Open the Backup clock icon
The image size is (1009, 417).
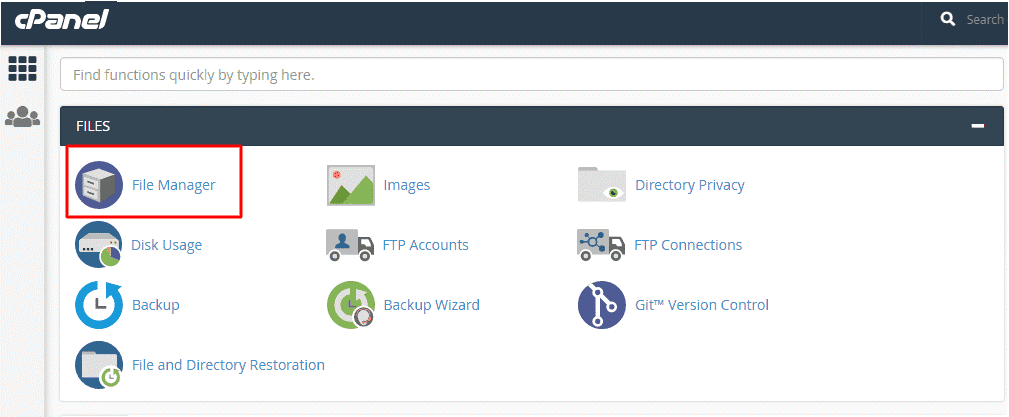click(99, 305)
